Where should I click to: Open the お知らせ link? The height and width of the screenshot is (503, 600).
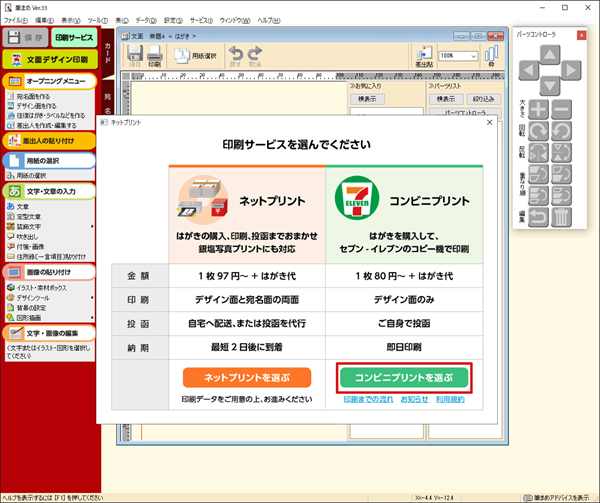[x=414, y=399]
